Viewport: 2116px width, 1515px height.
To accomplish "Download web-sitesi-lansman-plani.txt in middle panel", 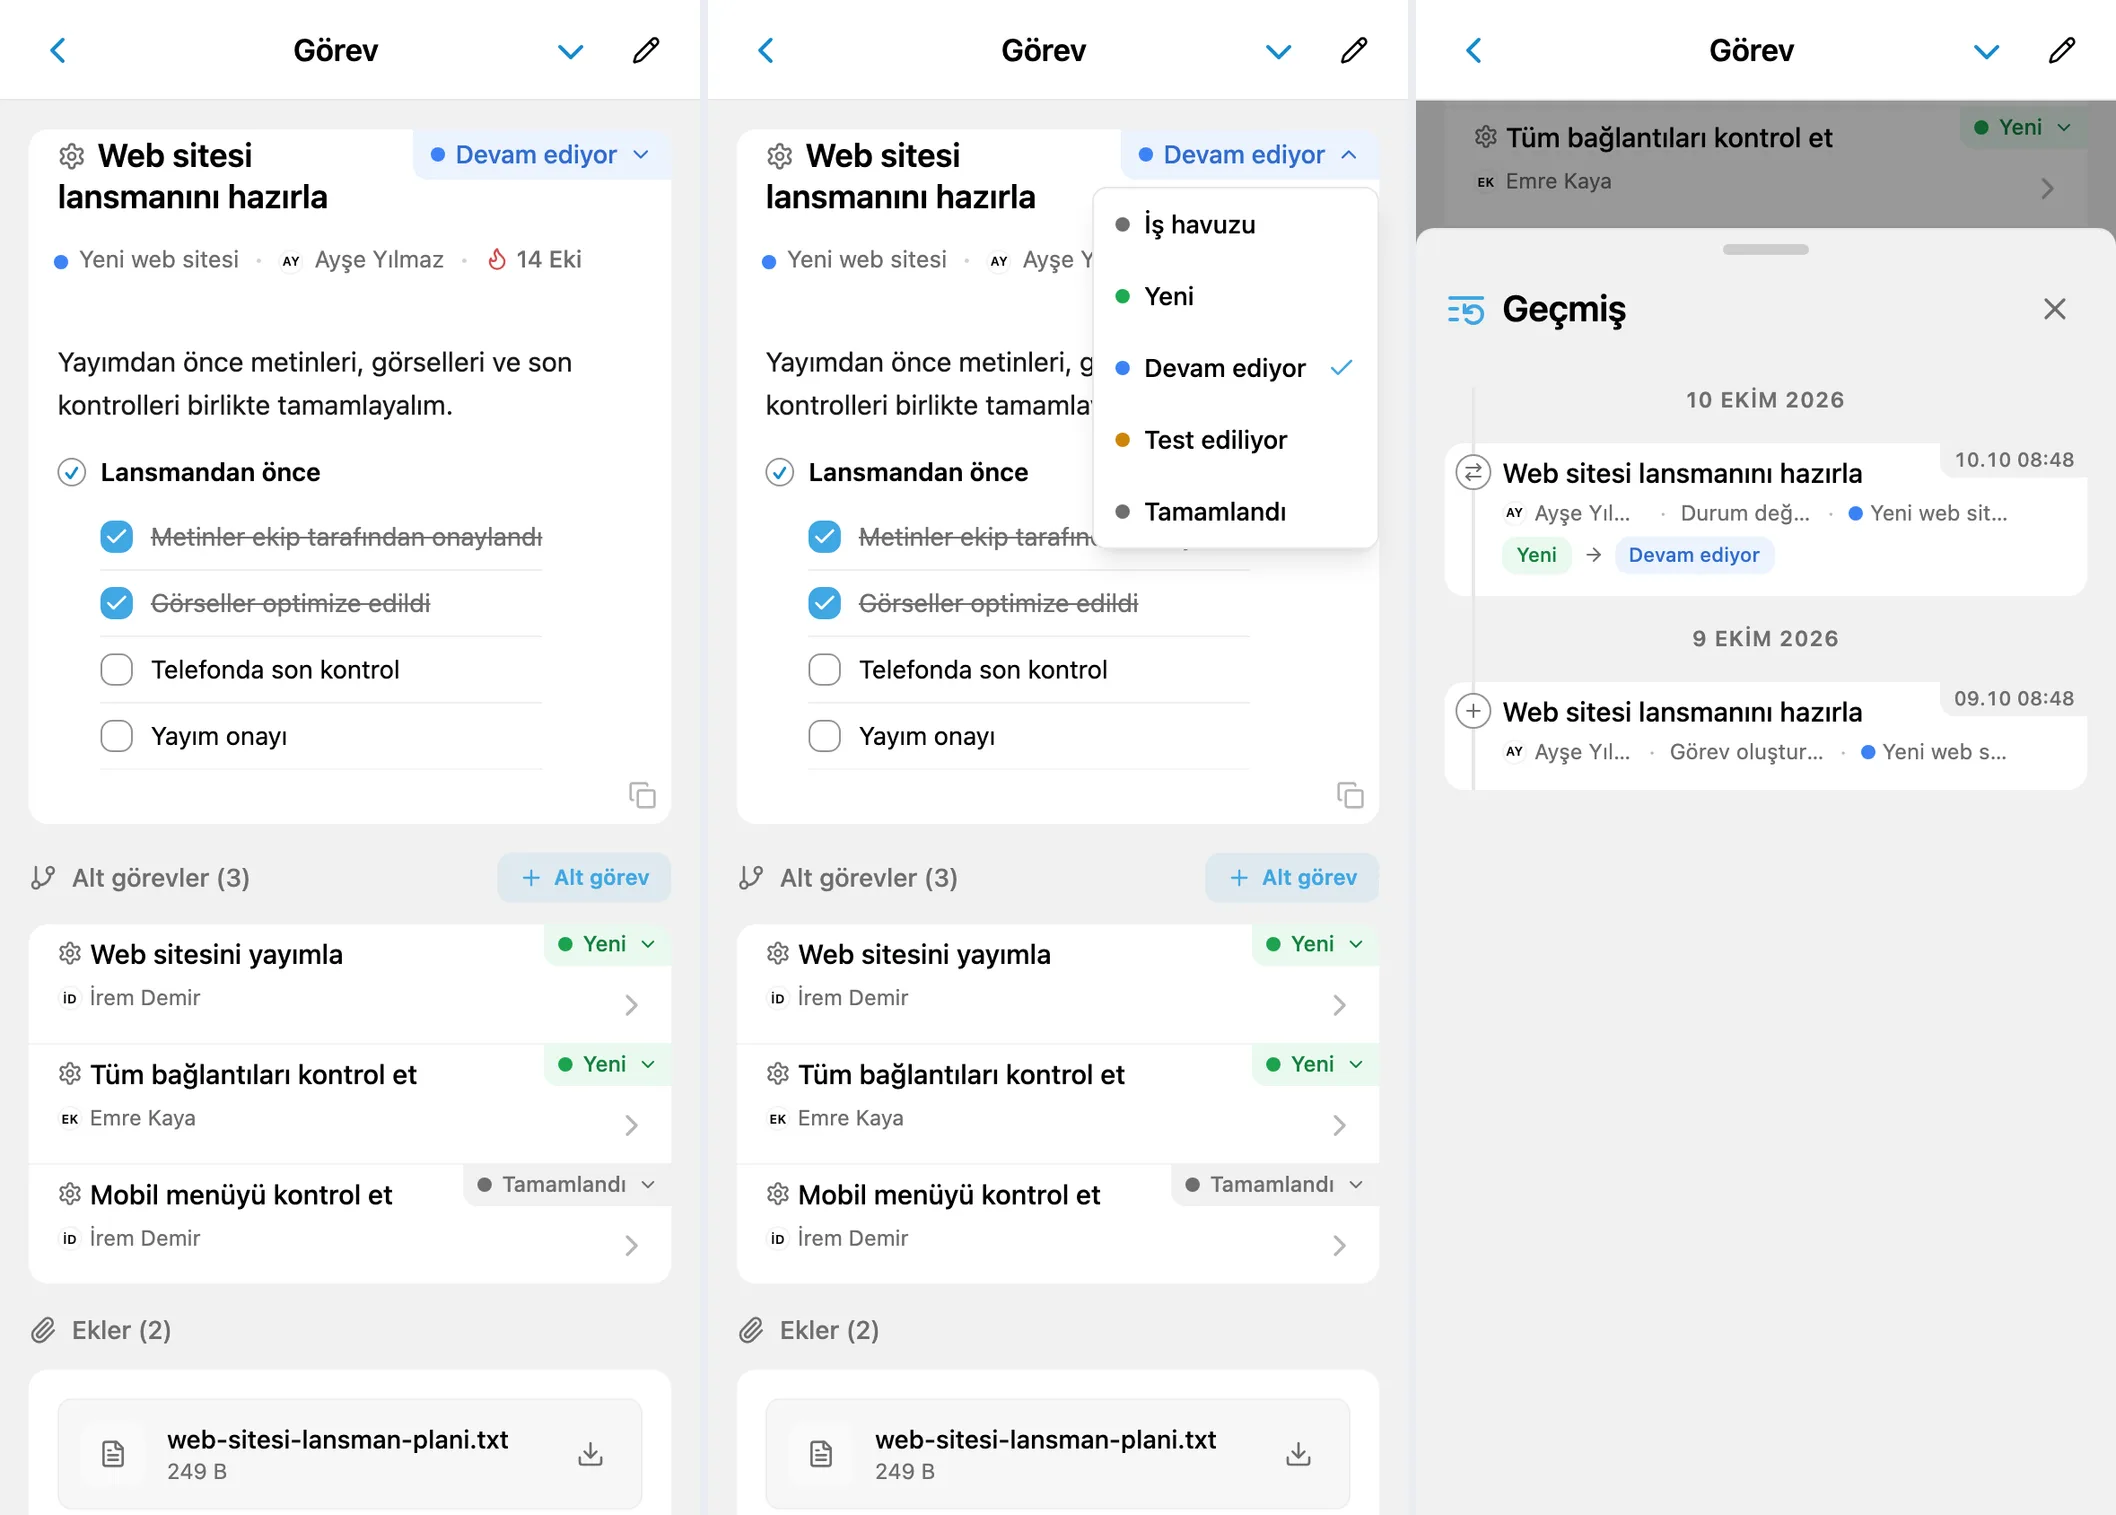I will tap(1299, 1454).
